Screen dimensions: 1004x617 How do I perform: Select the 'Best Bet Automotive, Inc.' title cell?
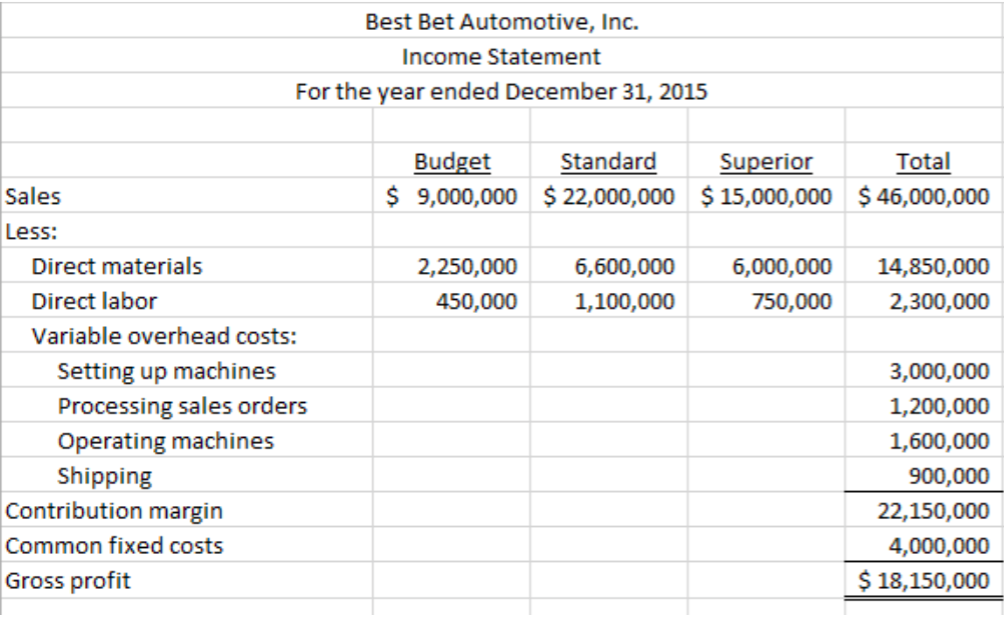point(502,22)
